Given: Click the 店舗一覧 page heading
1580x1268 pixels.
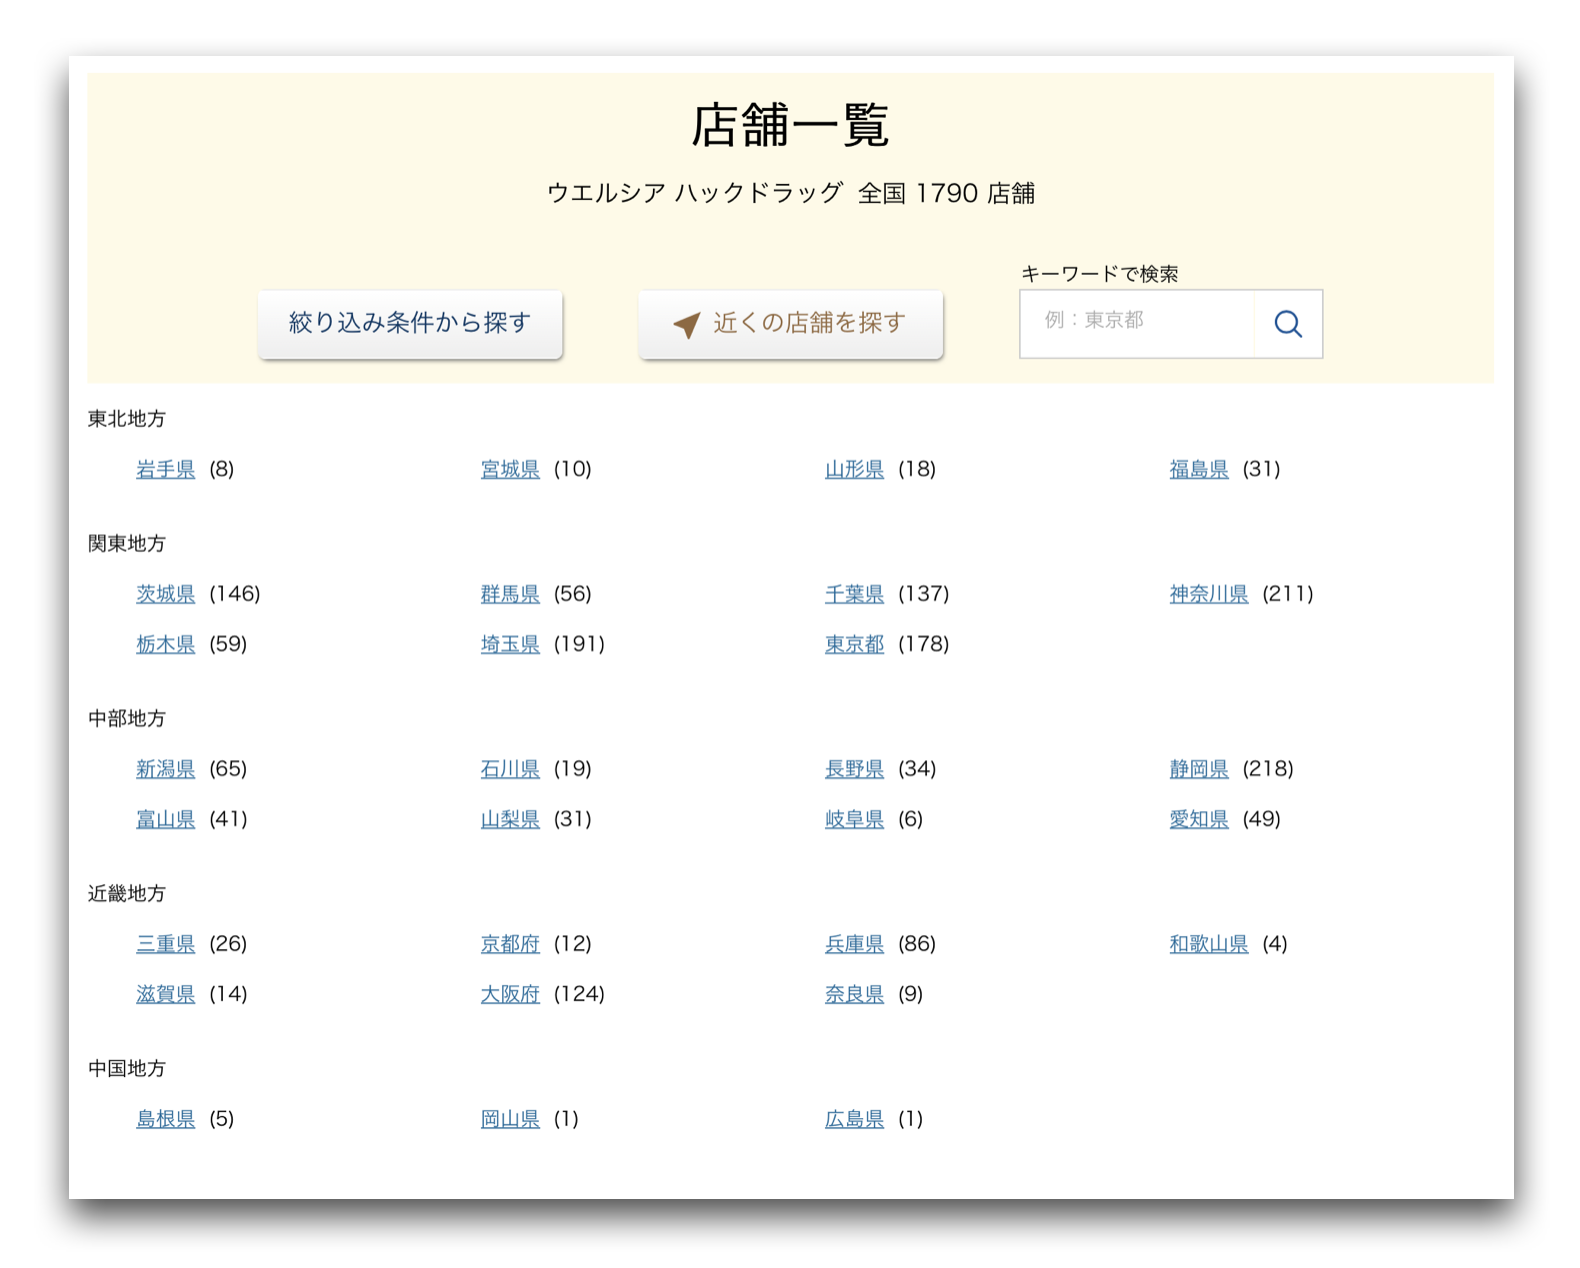Looking at the screenshot, I should click(790, 126).
